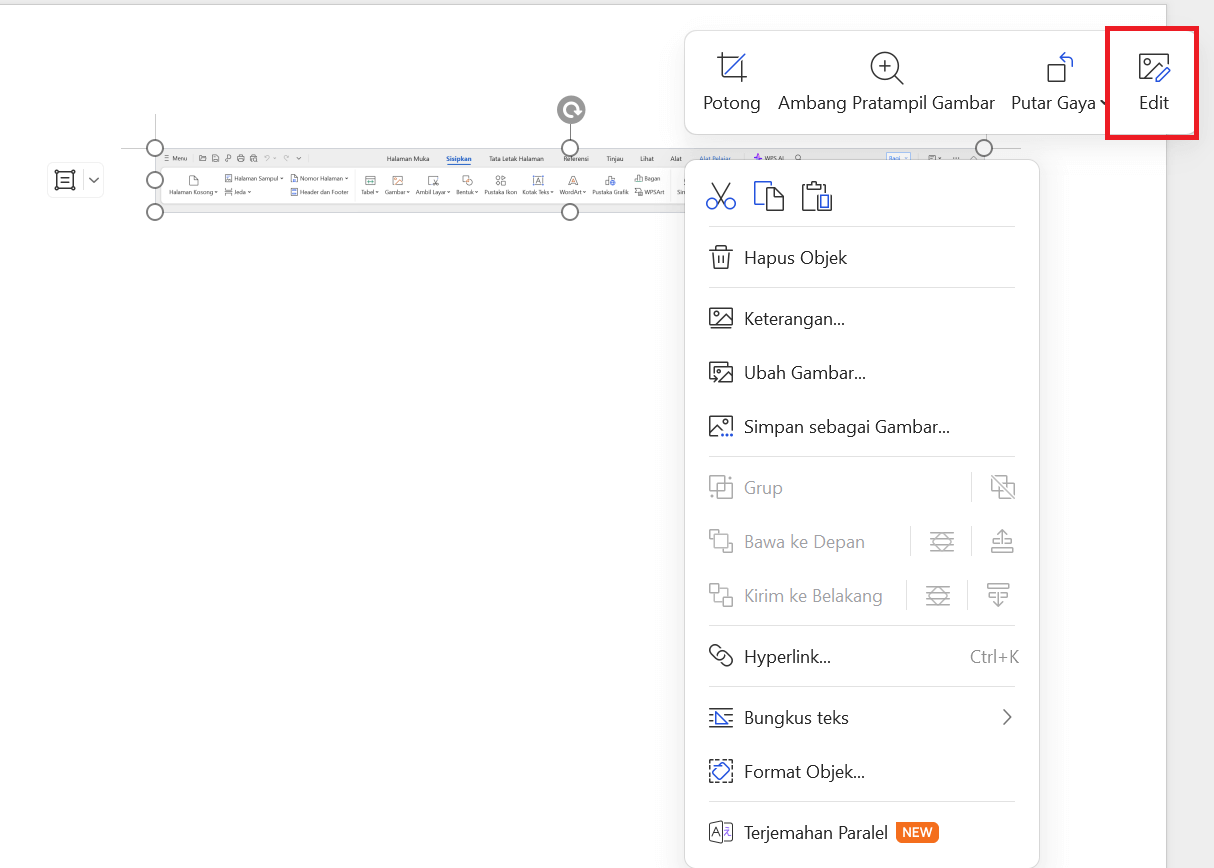Click the layout options icon beside image
The width and height of the screenshot is (1214, 868).
[x=65, y=180]
